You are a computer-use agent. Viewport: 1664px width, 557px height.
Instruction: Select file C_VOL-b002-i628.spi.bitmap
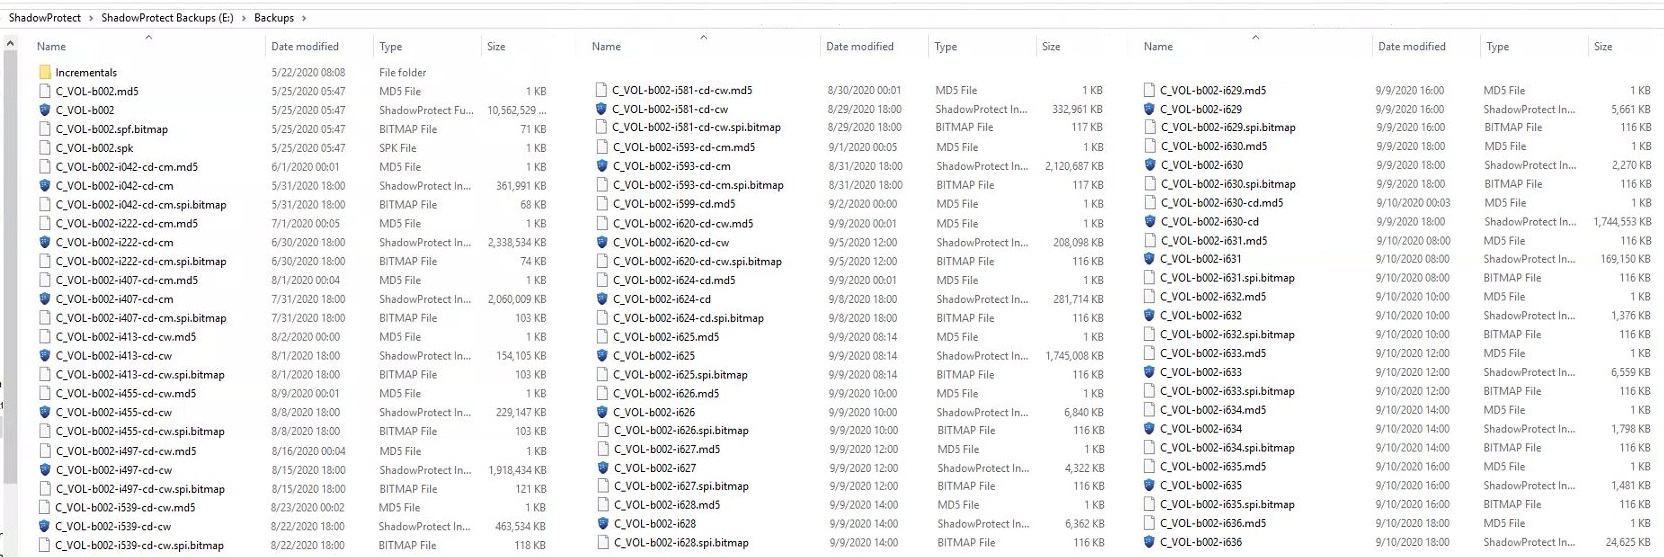coord(680,542)
